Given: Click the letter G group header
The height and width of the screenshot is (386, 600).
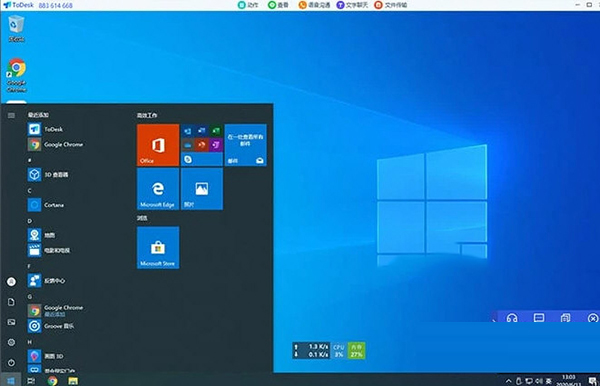Looking at the screenshot, I should (x=29, y=296).
